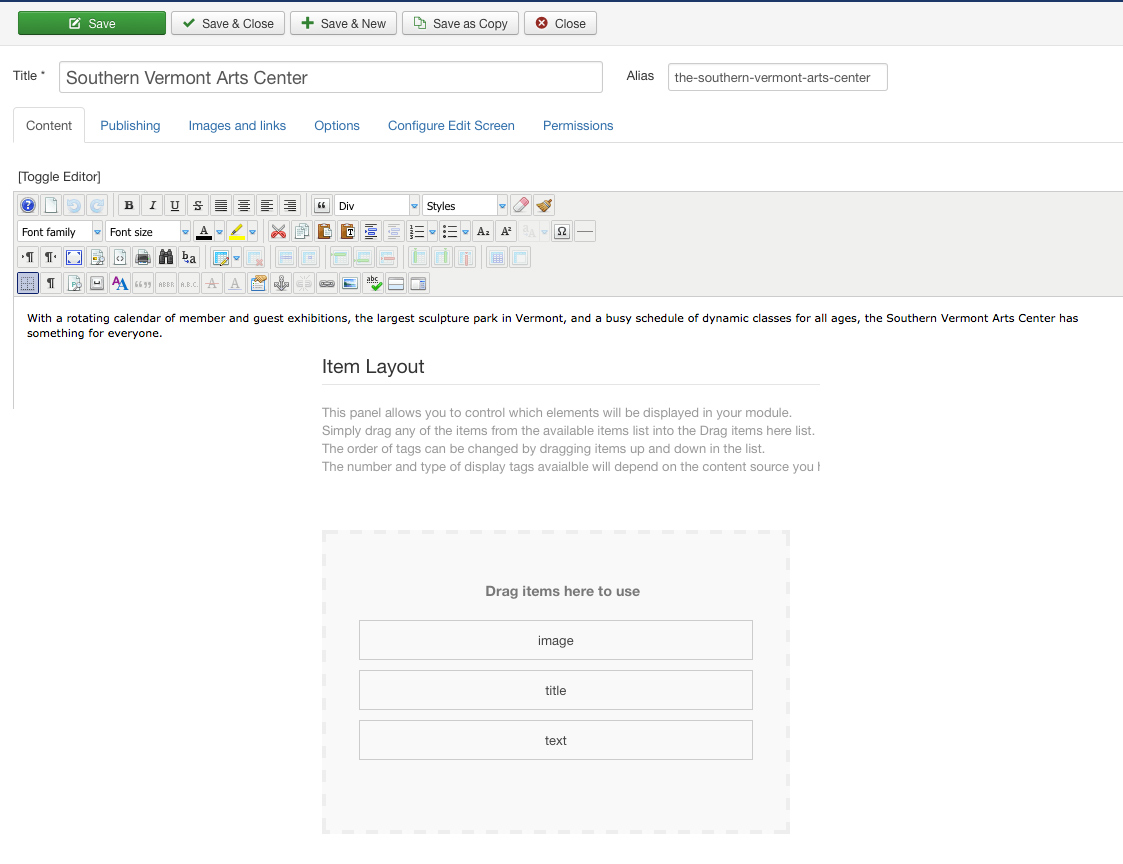Click the print icon
Image resolution: width=1123 pixels, height=864 pixels.
pyautogui.click(x=143, y=257)
